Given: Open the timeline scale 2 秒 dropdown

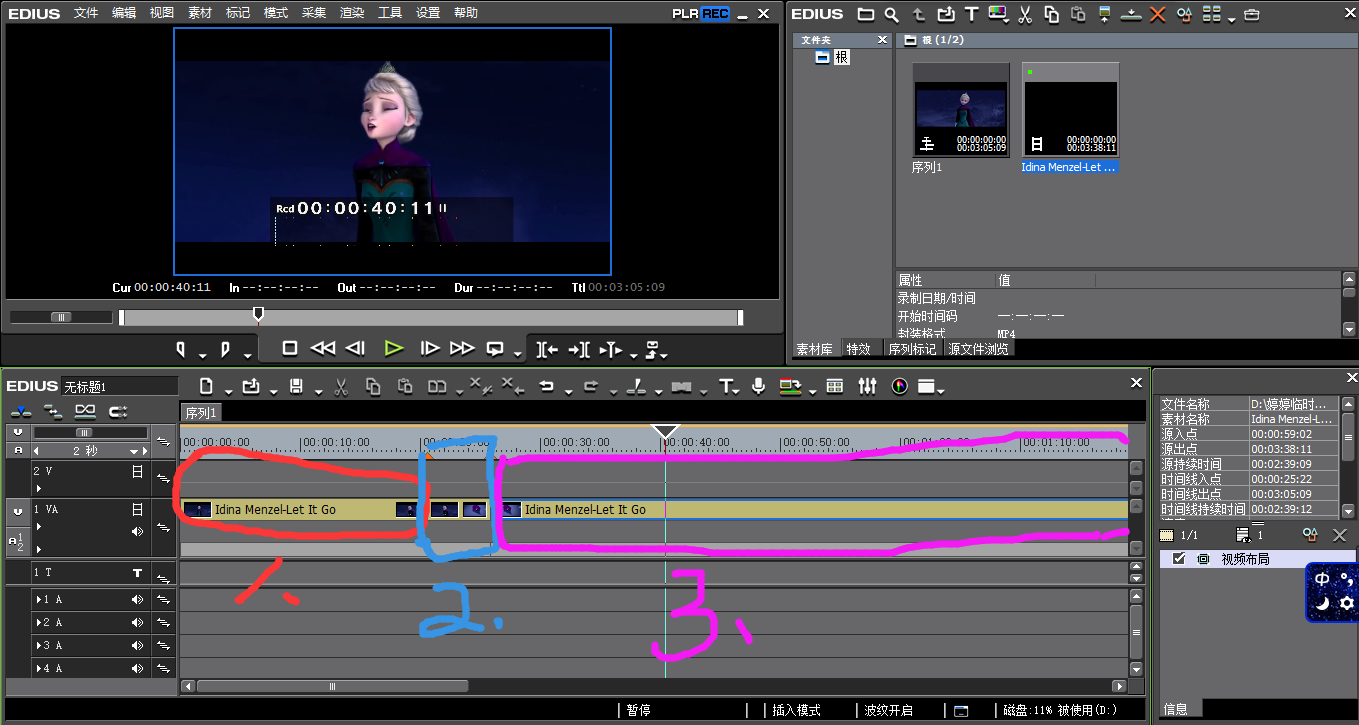Looking at the screenshot, I should 134,451.
